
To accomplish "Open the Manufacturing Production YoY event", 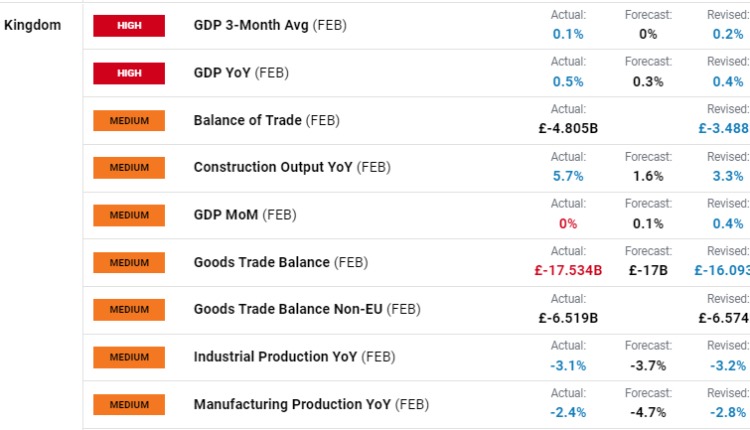I will (310, 405).
